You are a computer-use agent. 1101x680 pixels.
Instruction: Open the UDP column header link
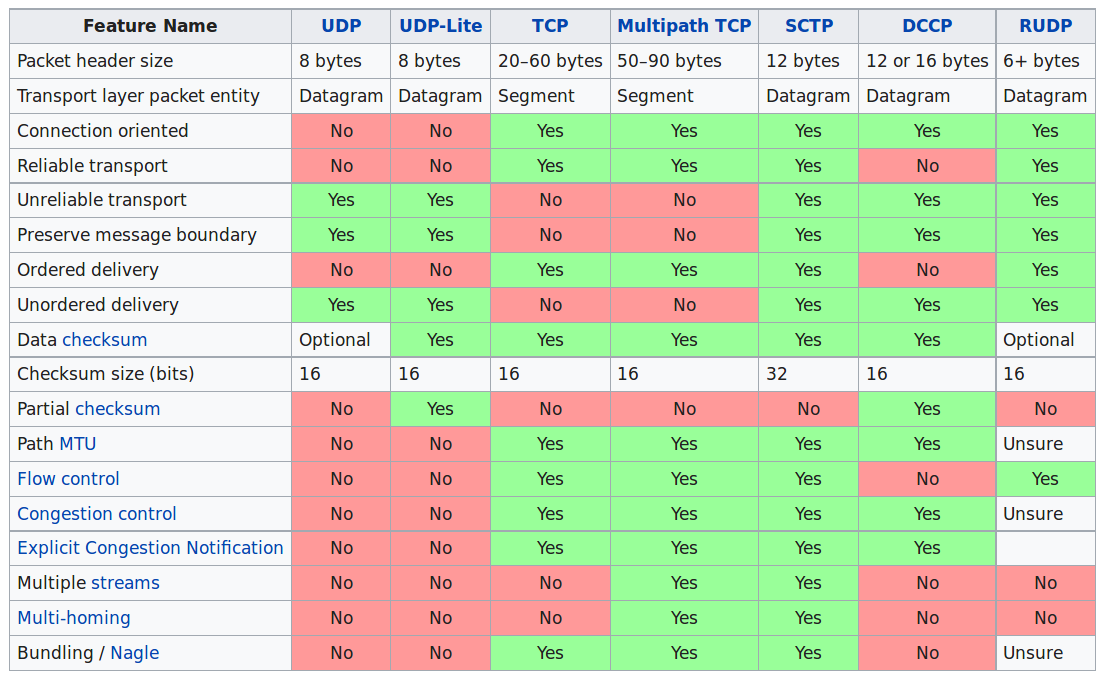coord(341,26)
